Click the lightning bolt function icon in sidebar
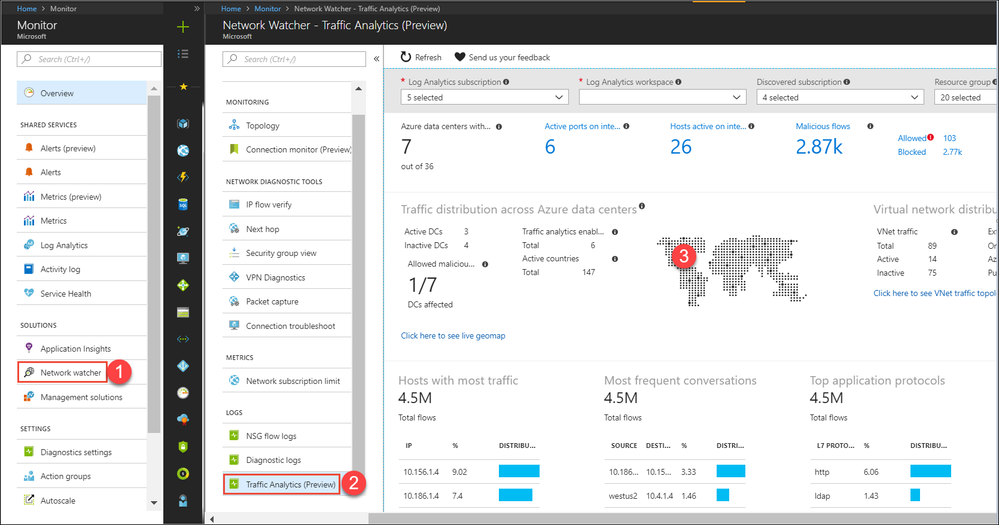 (x=183, y=177)
